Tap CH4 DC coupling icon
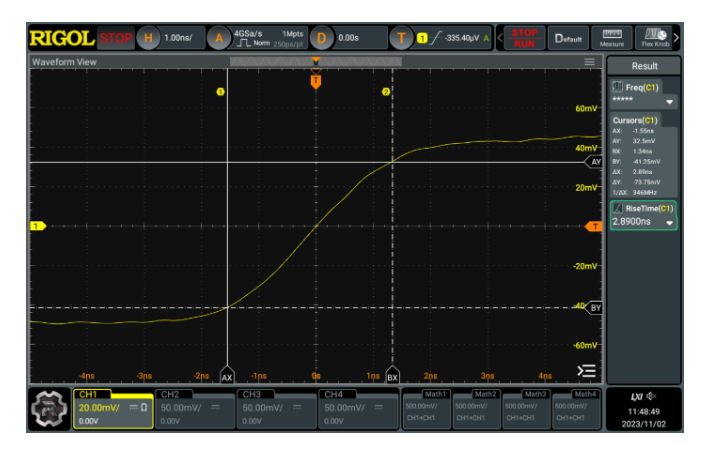The image size is (712, 457). pyautogui.click(x=379, y=407)
